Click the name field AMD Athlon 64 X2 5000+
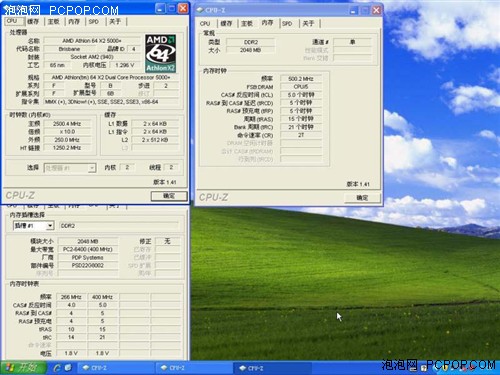Screen dimensions: 500x375 click(x=92, y=41)
